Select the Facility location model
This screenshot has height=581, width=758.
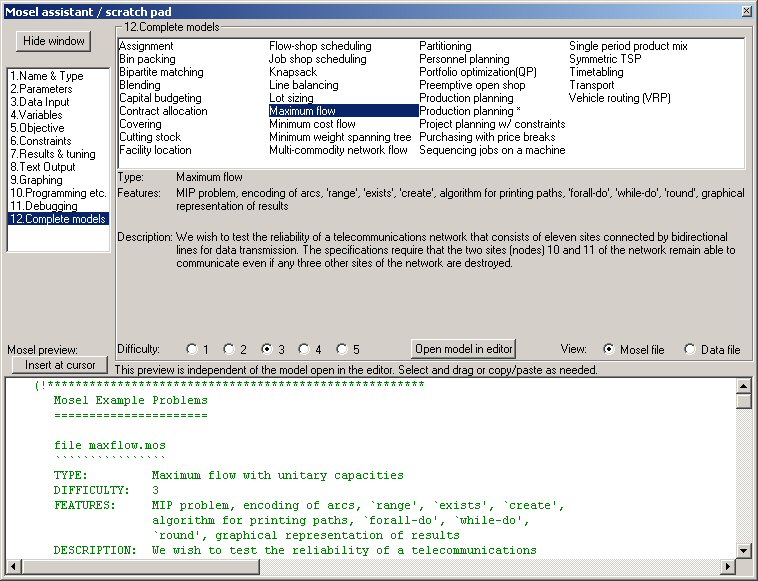pos(155,150)
